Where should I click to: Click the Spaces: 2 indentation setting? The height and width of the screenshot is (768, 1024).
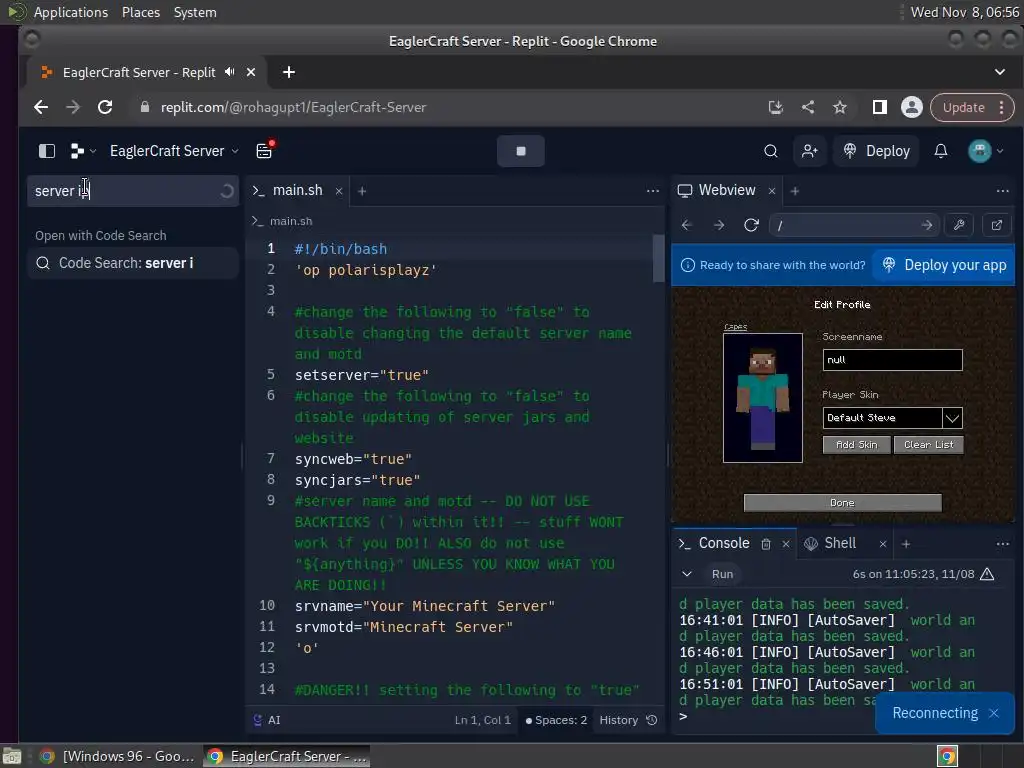[x=556, y=720]
